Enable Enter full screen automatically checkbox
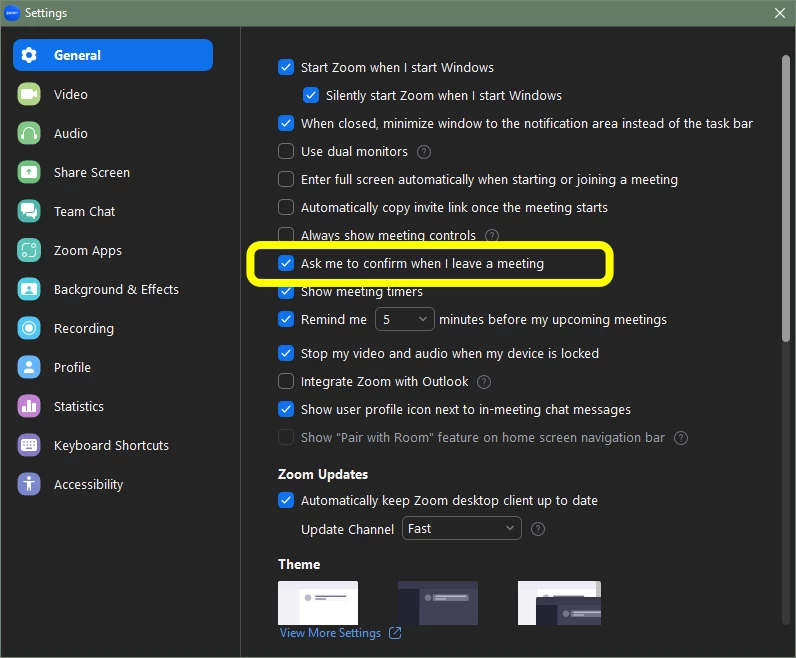 point(286,179)
